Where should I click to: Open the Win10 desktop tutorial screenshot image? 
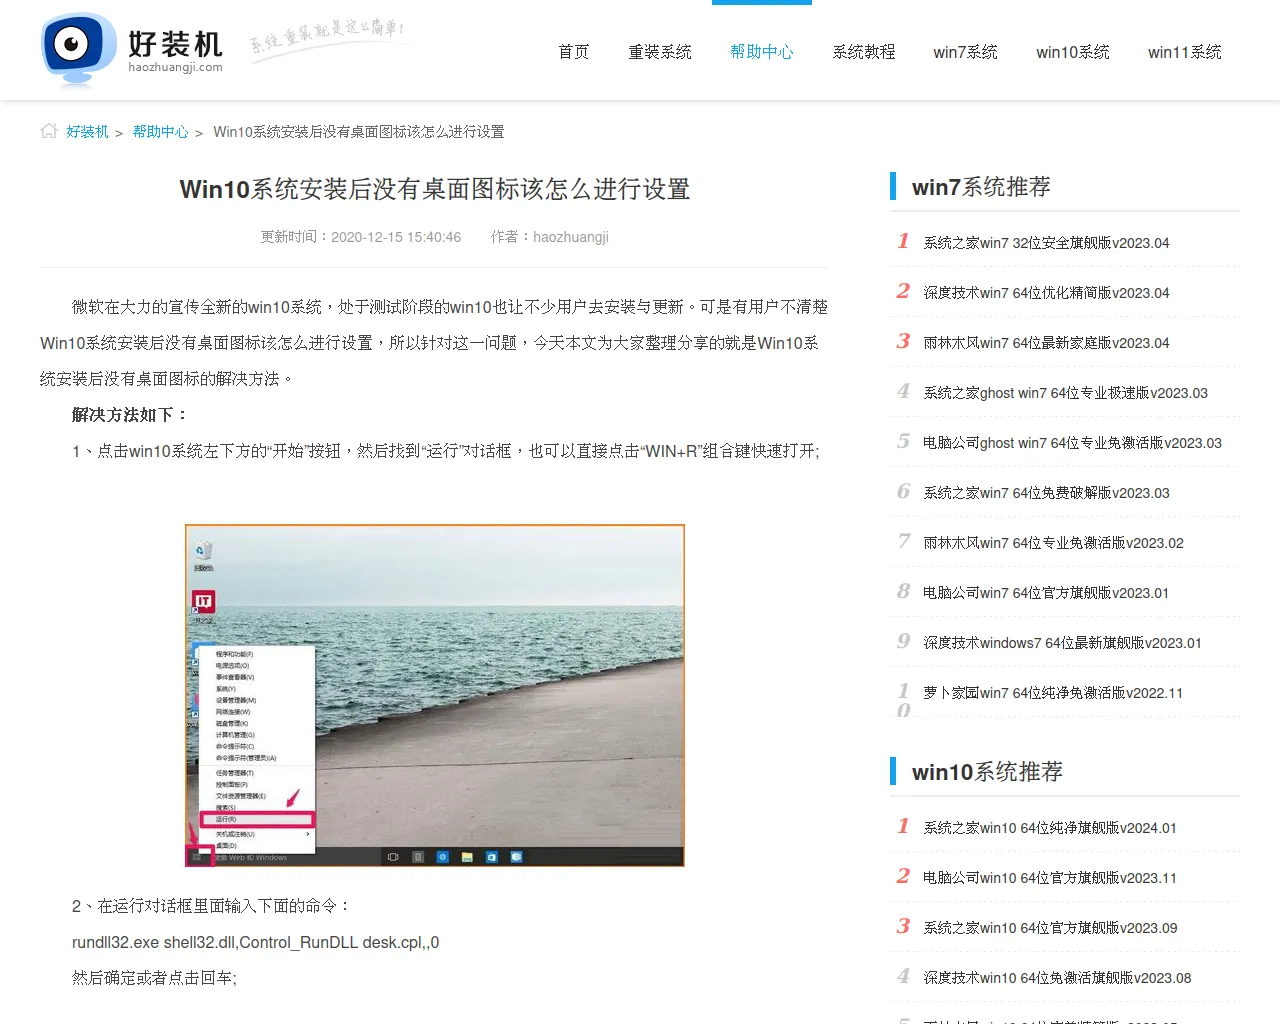point(434,695)
